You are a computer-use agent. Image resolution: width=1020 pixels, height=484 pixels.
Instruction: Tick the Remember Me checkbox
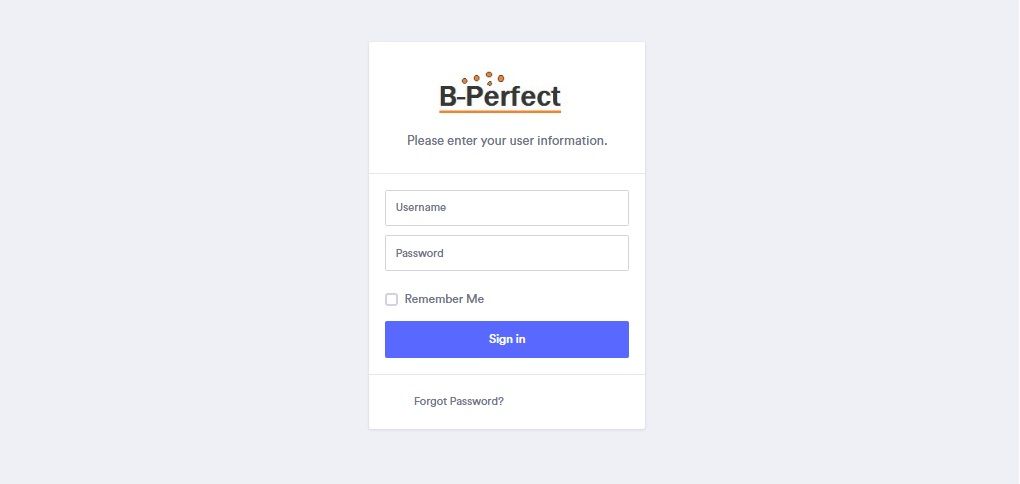click(392, 300)
